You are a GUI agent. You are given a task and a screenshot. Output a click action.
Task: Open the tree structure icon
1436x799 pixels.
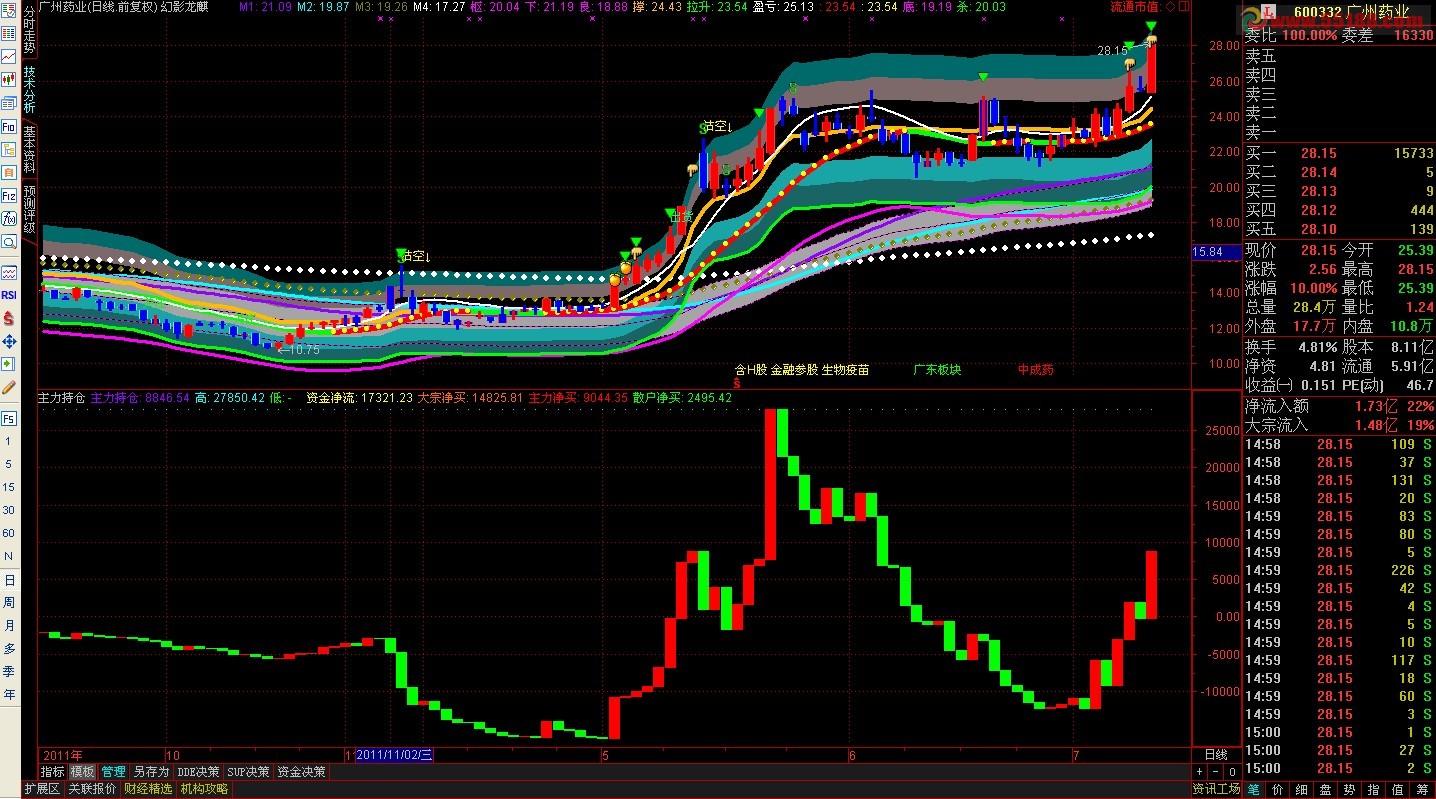(9, 150)
